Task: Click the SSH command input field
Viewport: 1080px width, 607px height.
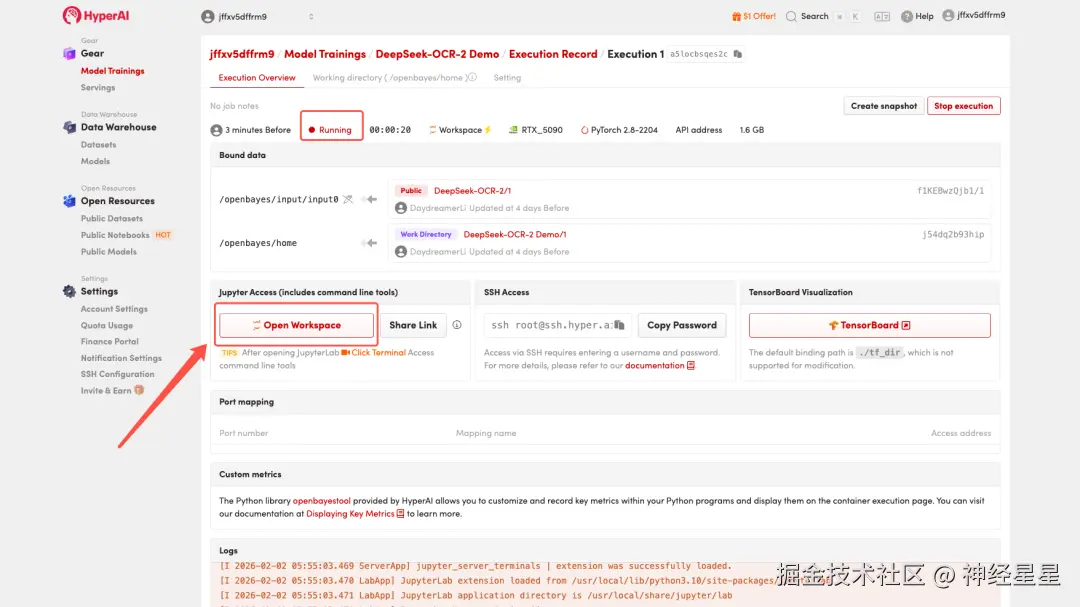Action: 558,325
